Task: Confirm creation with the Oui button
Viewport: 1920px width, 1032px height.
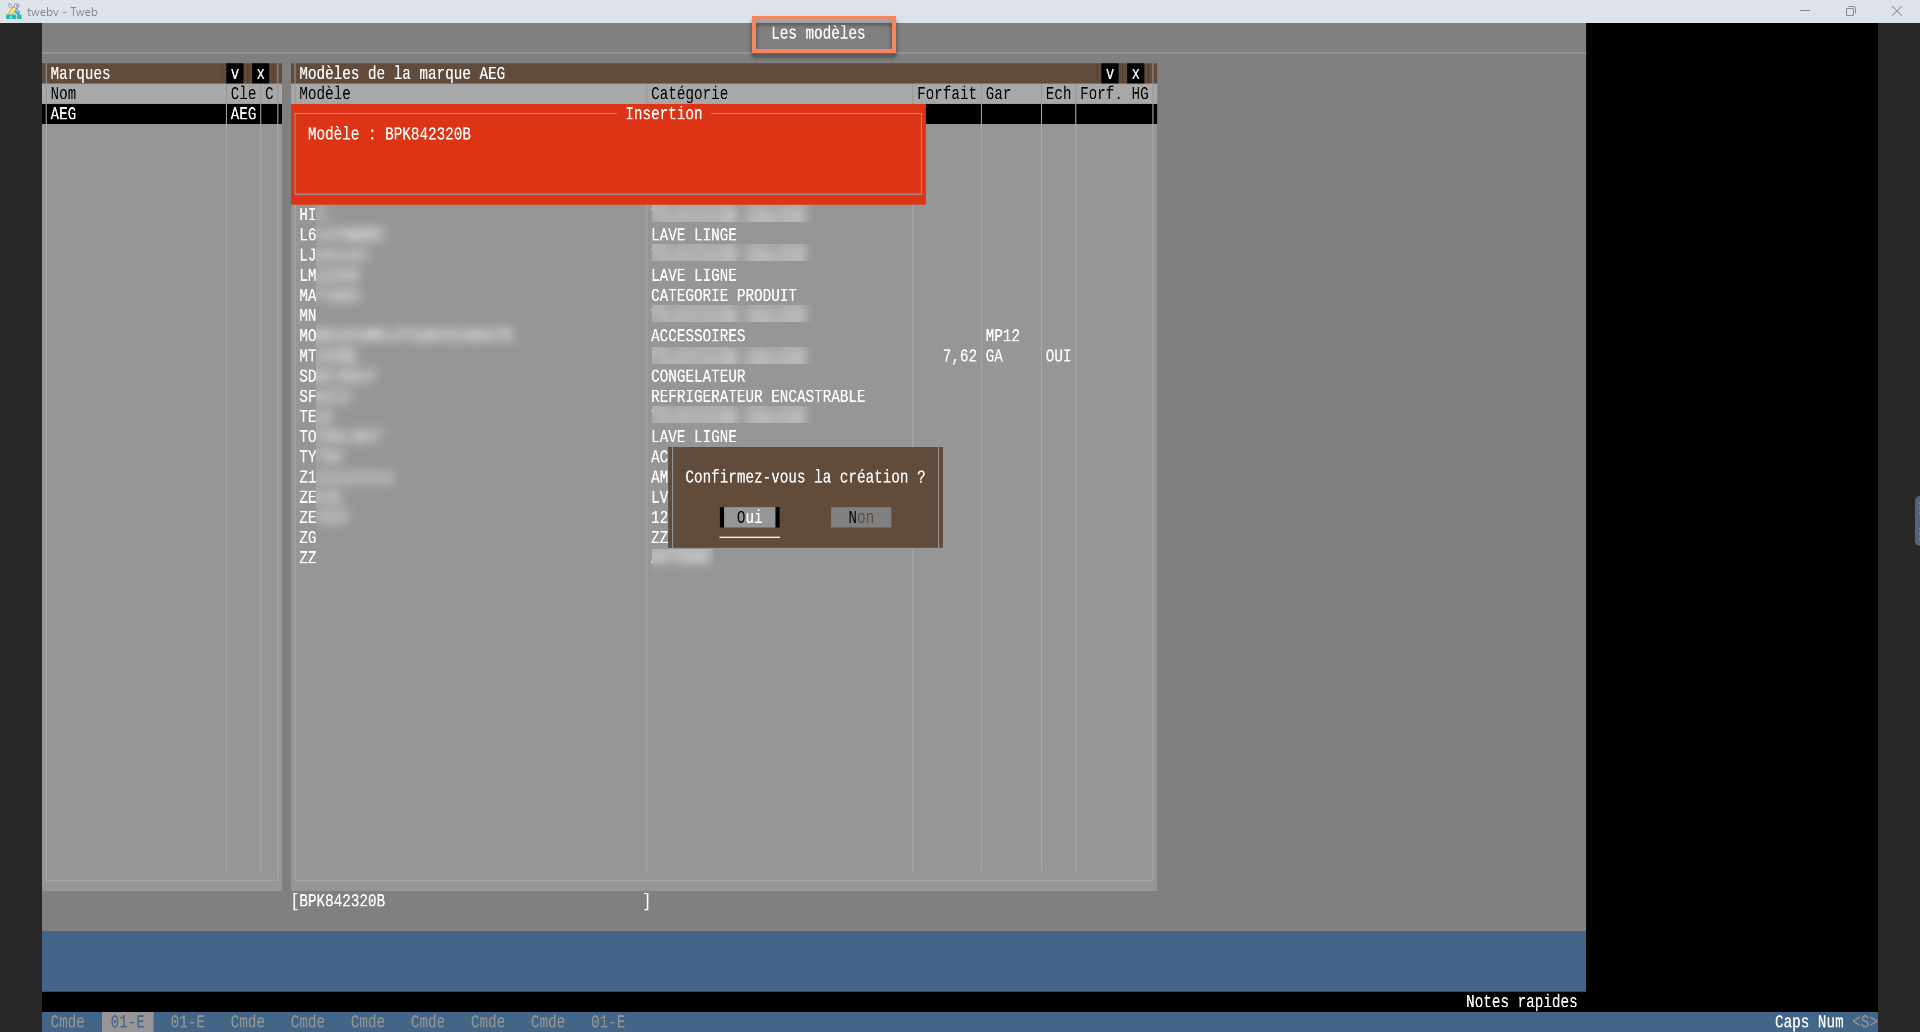Action: click(749, 517)
